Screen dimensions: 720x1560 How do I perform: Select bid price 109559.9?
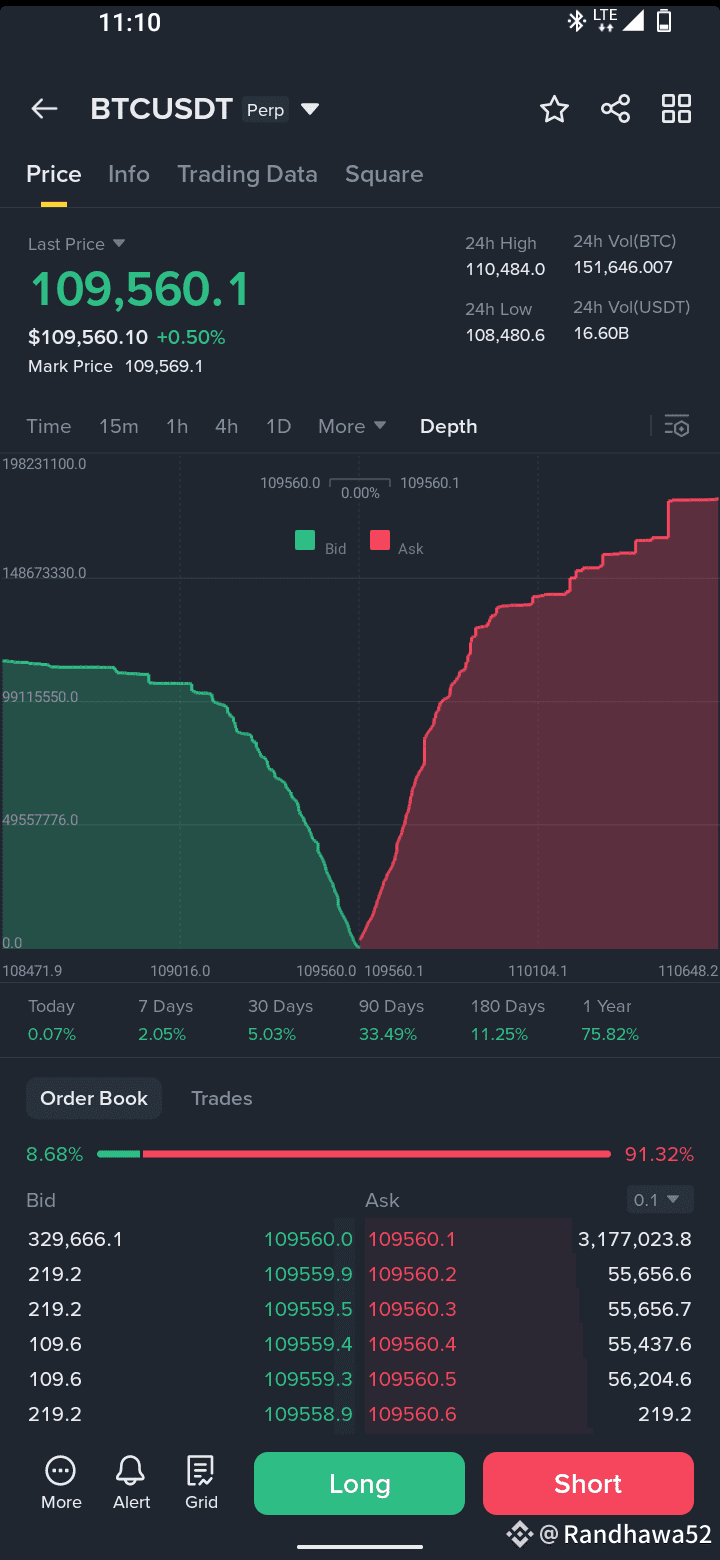pos(308,1275)
